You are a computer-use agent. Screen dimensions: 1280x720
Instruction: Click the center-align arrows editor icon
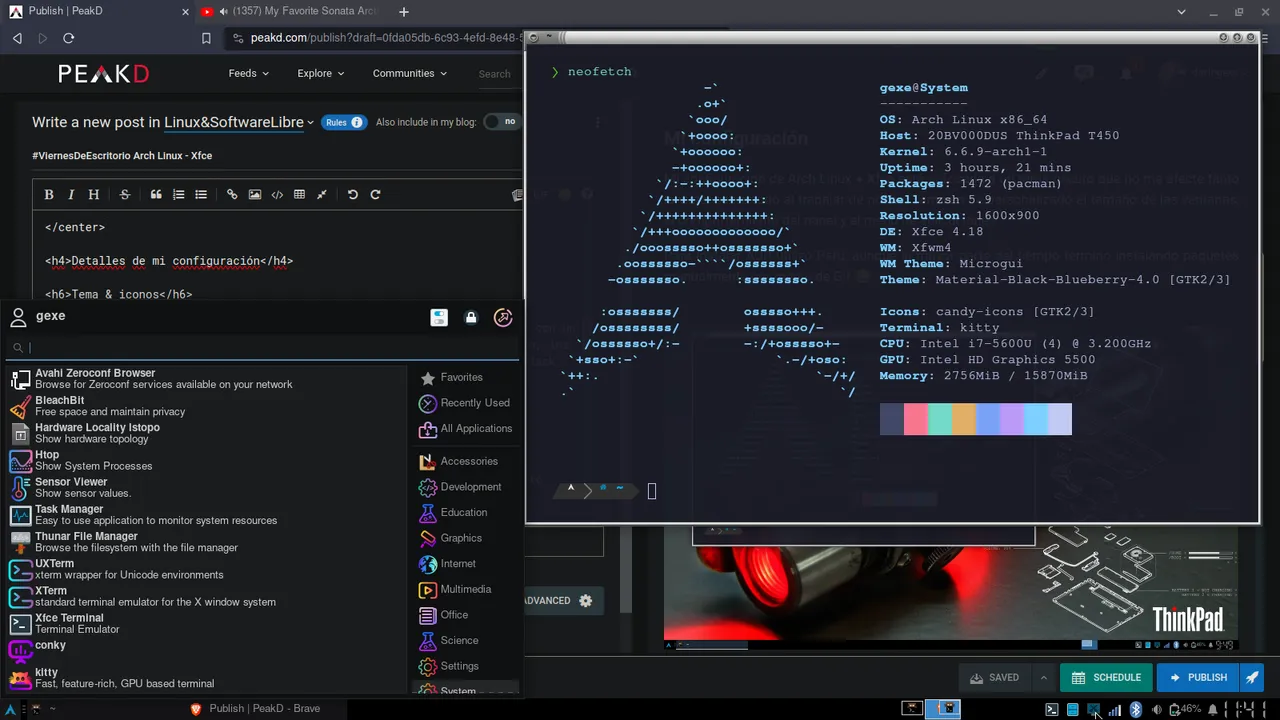tap(322, 195)
